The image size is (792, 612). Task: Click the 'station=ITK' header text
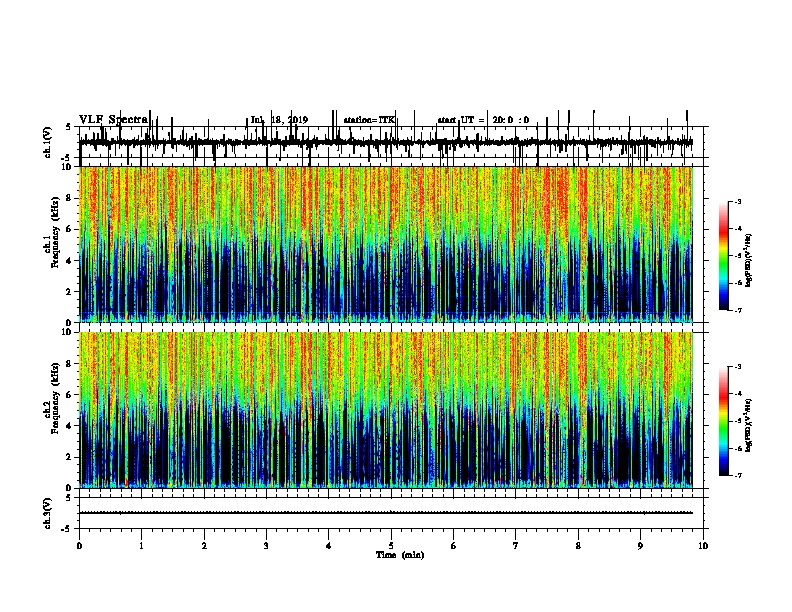pyautogui.click(x=369, y=120)
